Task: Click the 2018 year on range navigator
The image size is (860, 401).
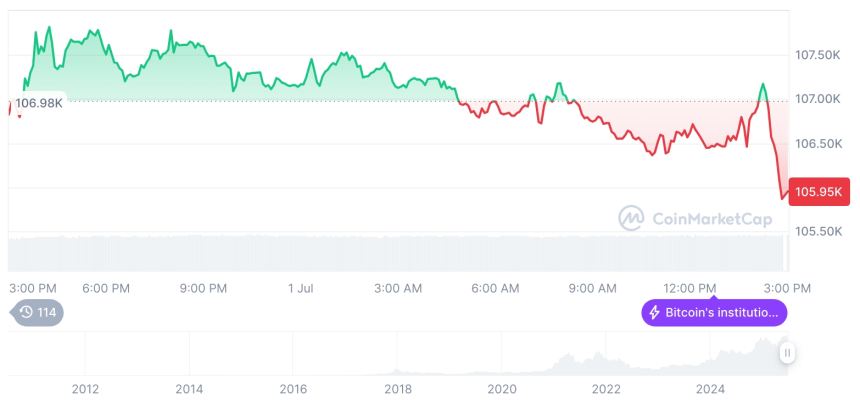Action: tap(397, 389)
